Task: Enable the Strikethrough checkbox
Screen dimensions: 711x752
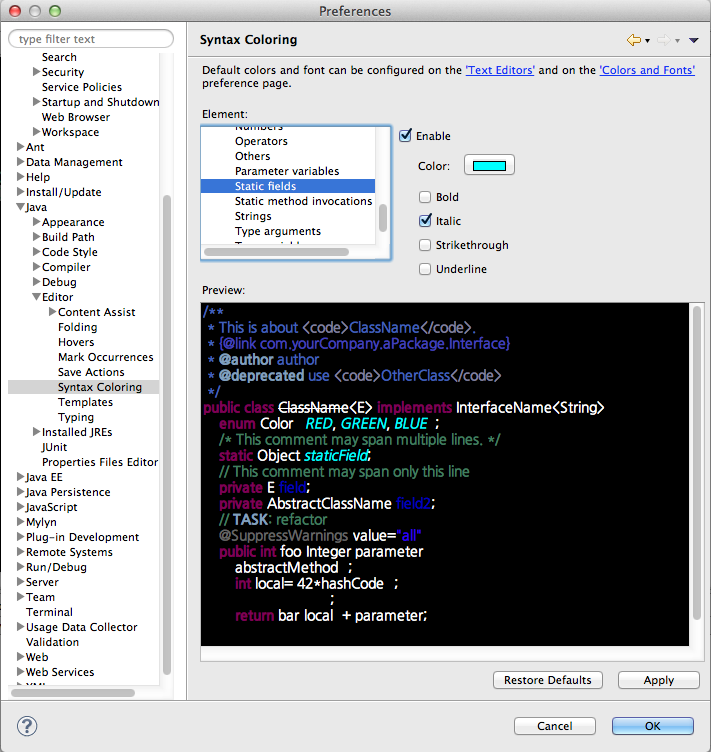Action: [425, 245]
